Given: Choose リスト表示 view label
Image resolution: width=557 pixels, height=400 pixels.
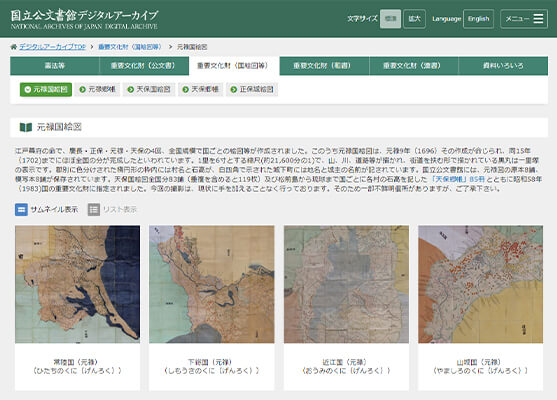Looking at the screenshot, I should tap(120, 210).
